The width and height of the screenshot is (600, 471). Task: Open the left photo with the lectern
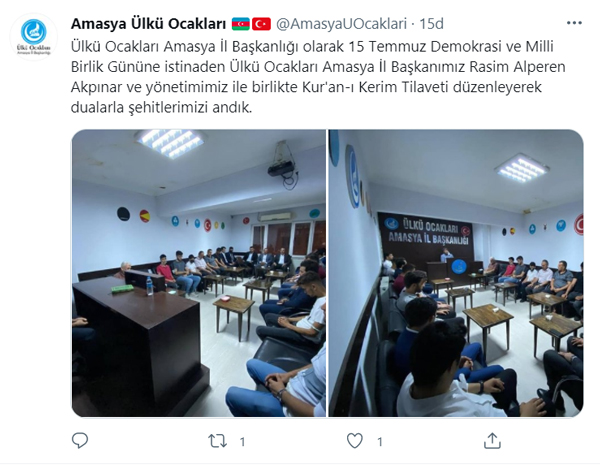click(x=199, y=273)
